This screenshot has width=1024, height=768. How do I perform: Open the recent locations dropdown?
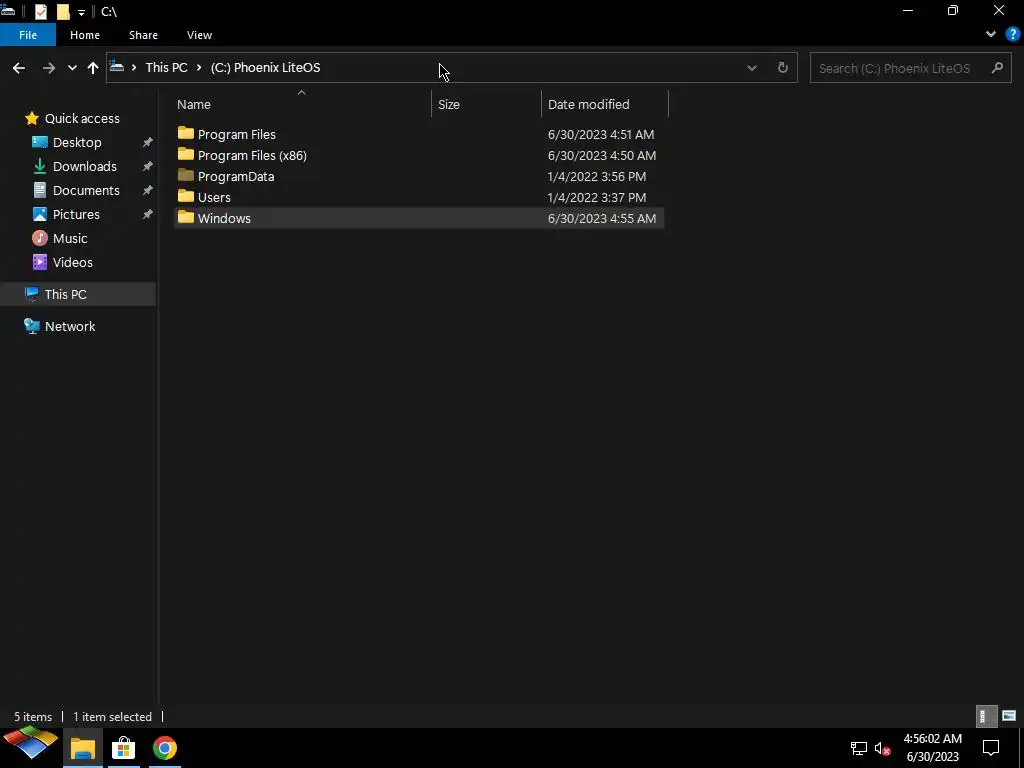pos(72,68)
